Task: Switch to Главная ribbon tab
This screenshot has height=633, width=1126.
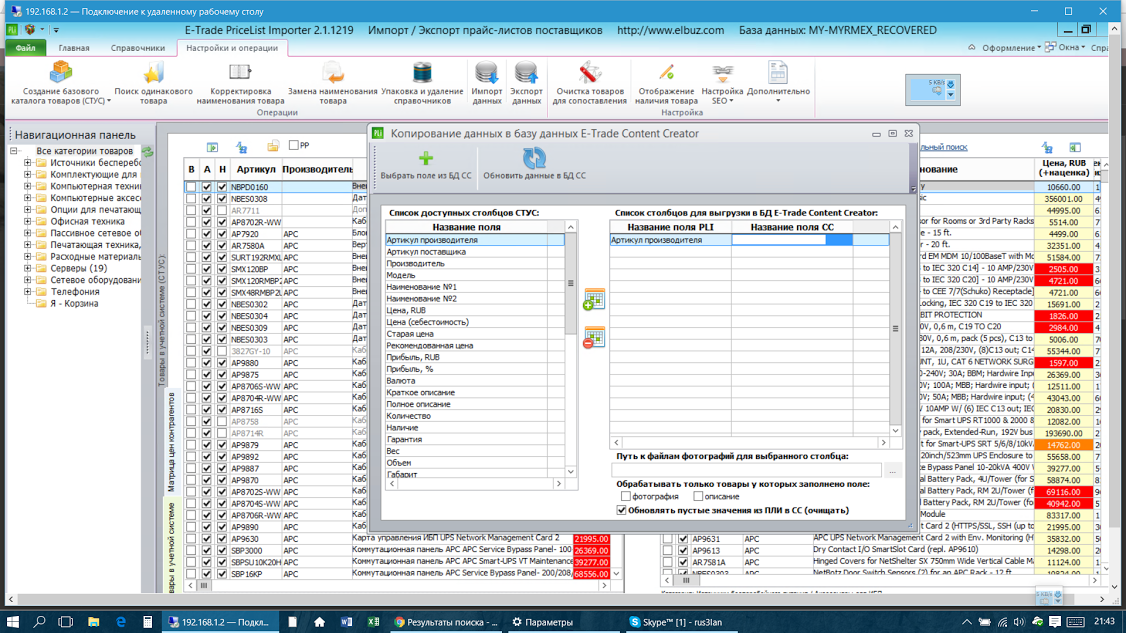Action: 74,48
